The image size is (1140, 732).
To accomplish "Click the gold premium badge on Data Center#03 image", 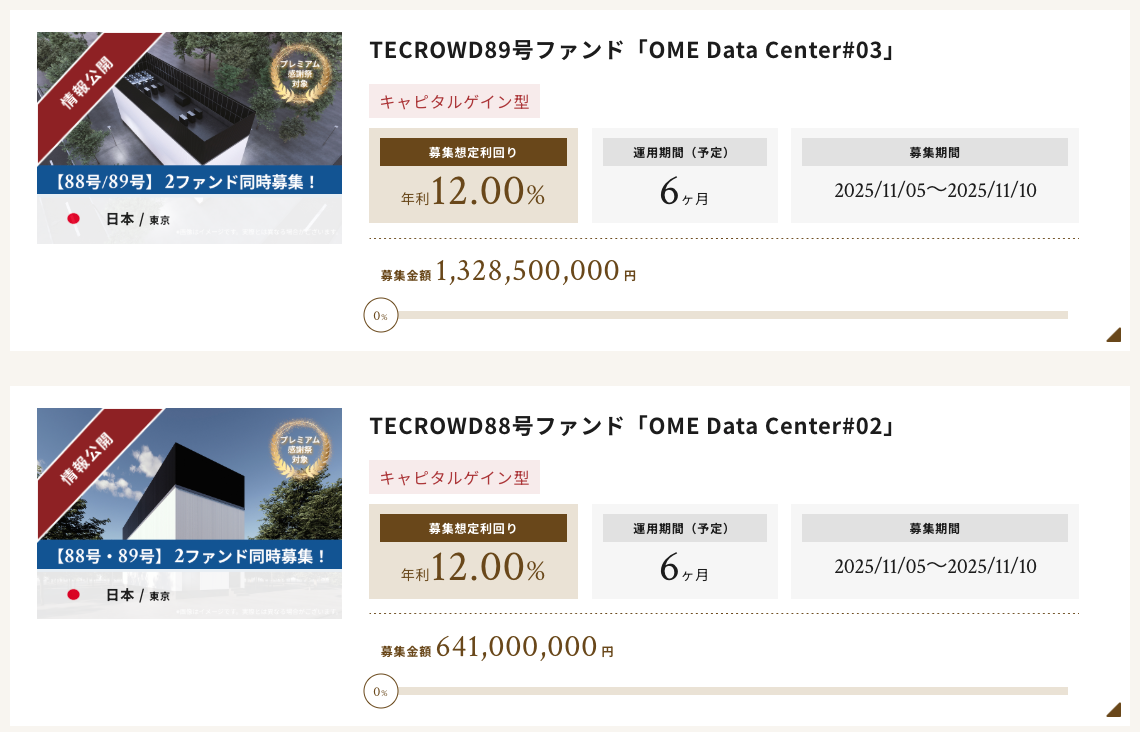I will tap(298, 77).
